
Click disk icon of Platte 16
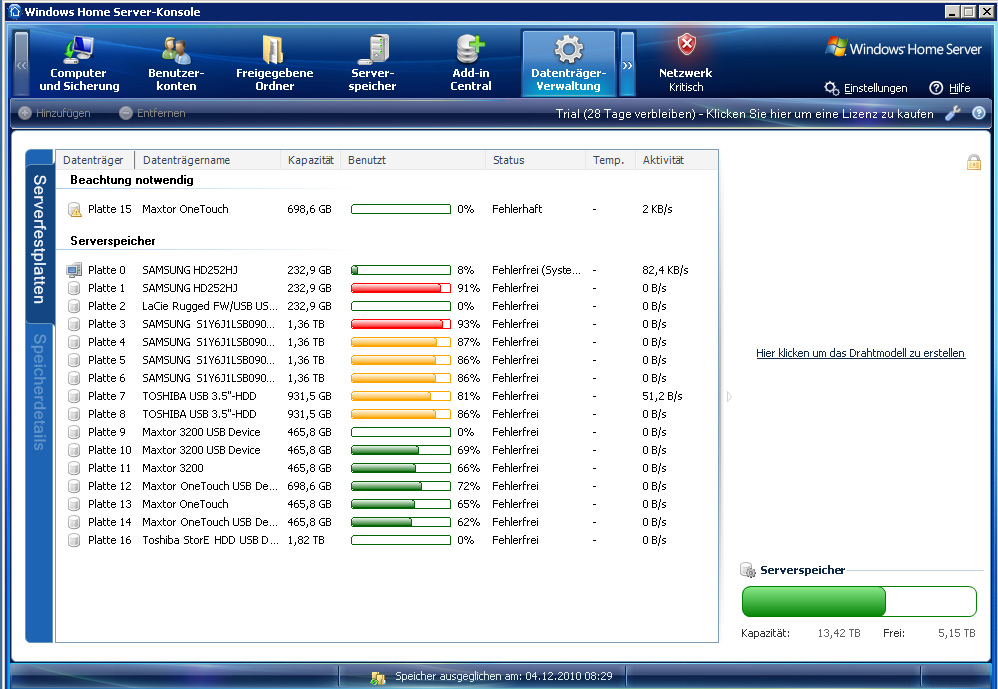[74, 540]
